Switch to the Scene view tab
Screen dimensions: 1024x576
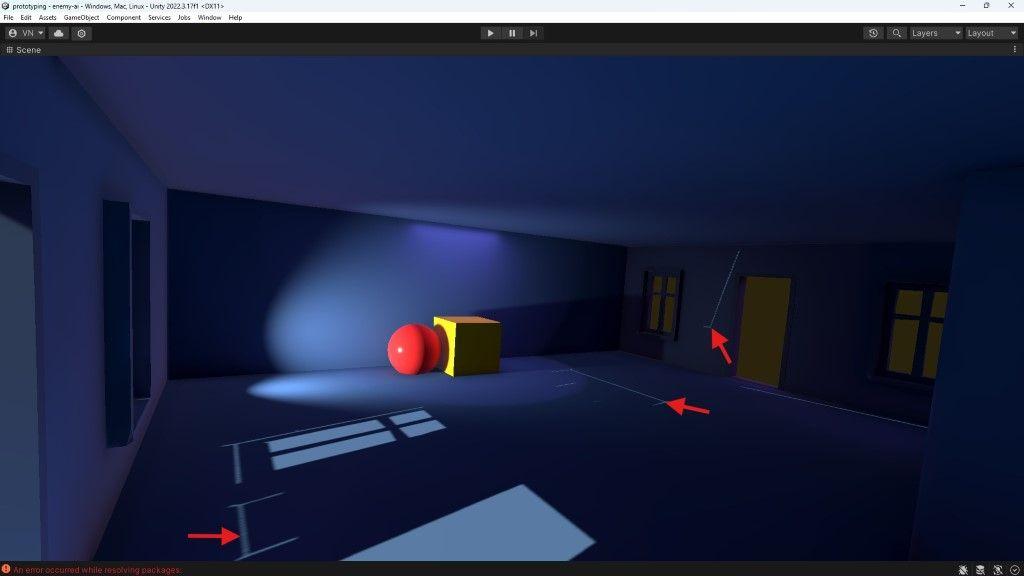tap(22, 49)
